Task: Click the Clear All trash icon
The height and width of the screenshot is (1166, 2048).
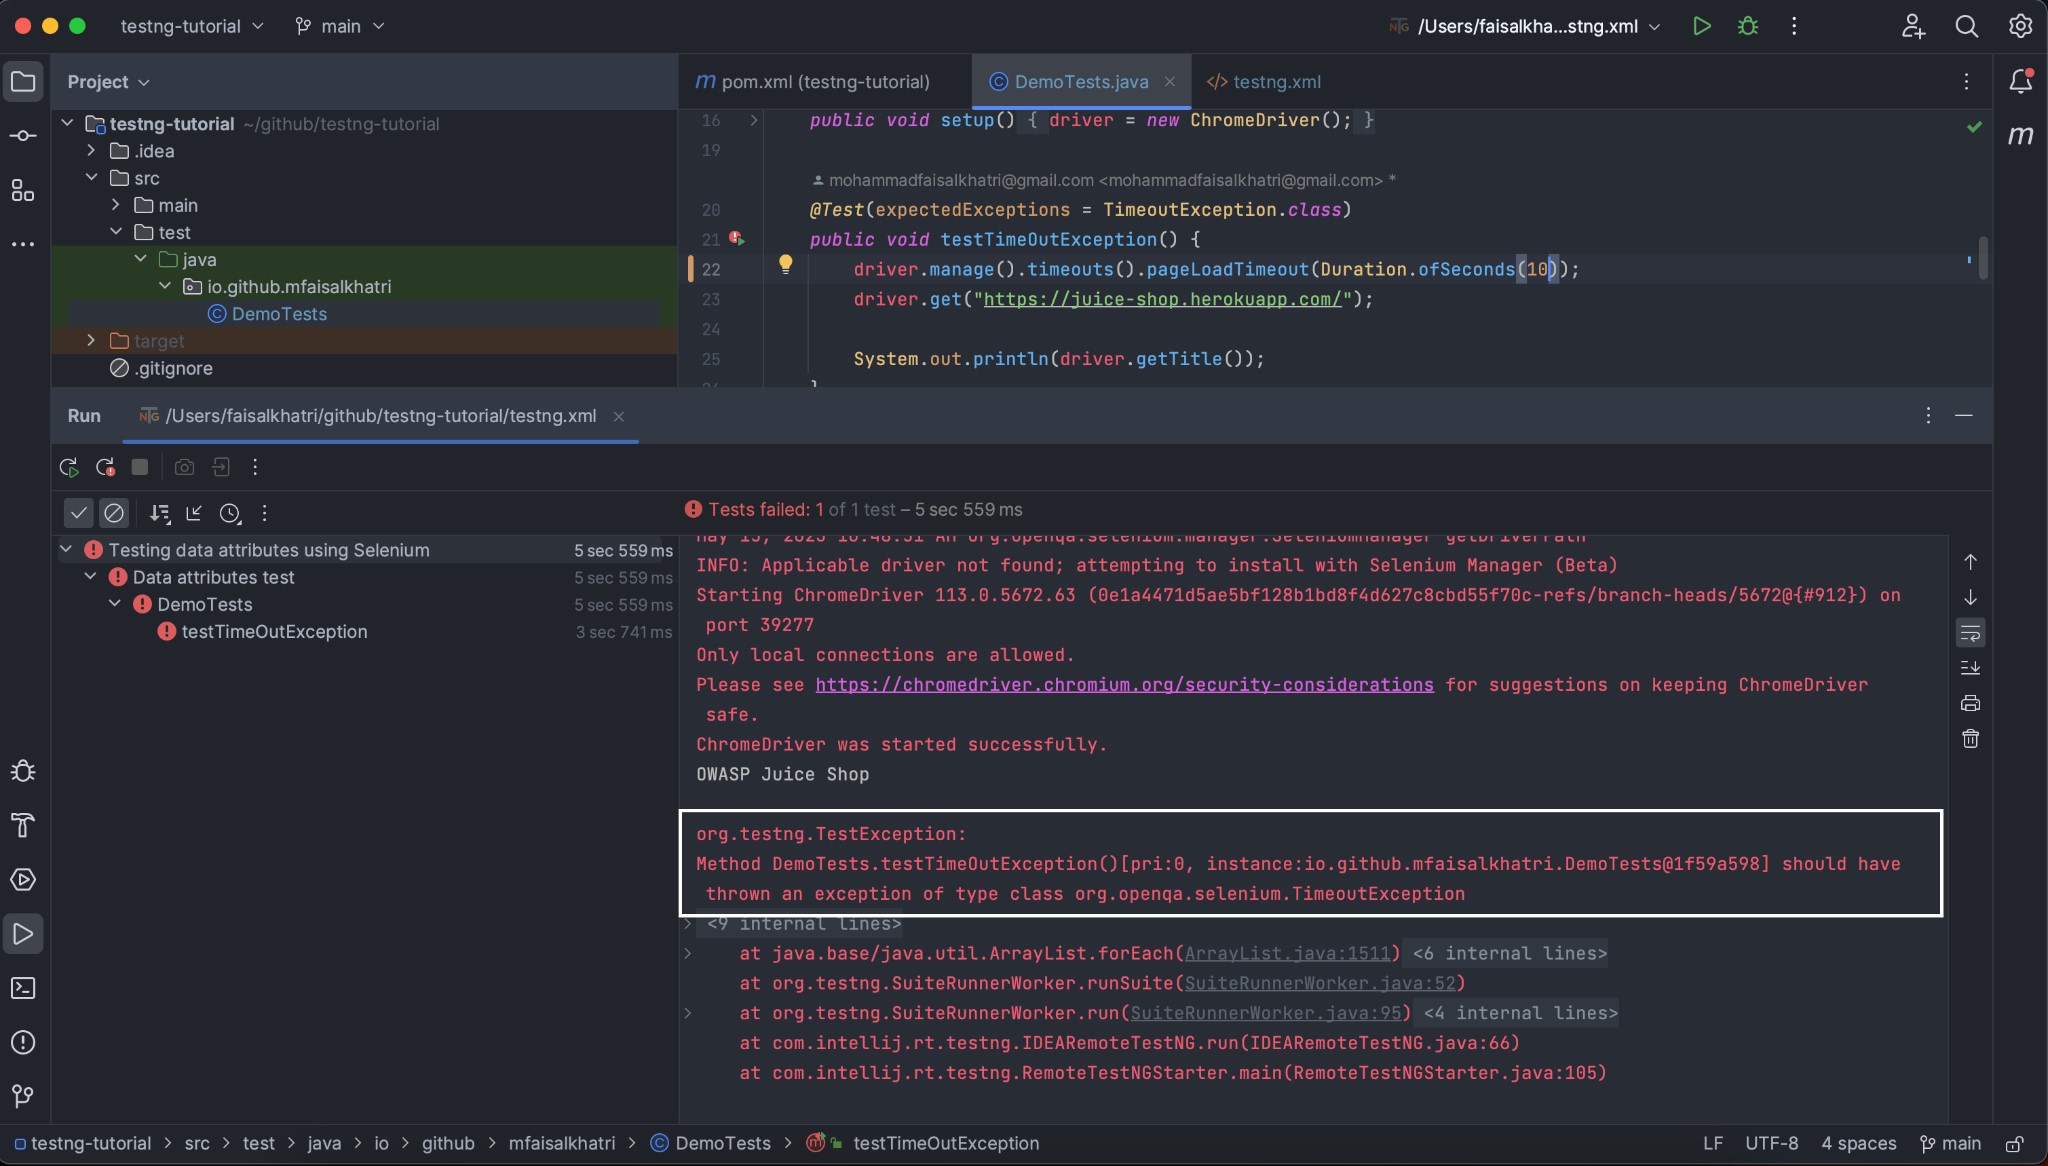Action: 1970,739
